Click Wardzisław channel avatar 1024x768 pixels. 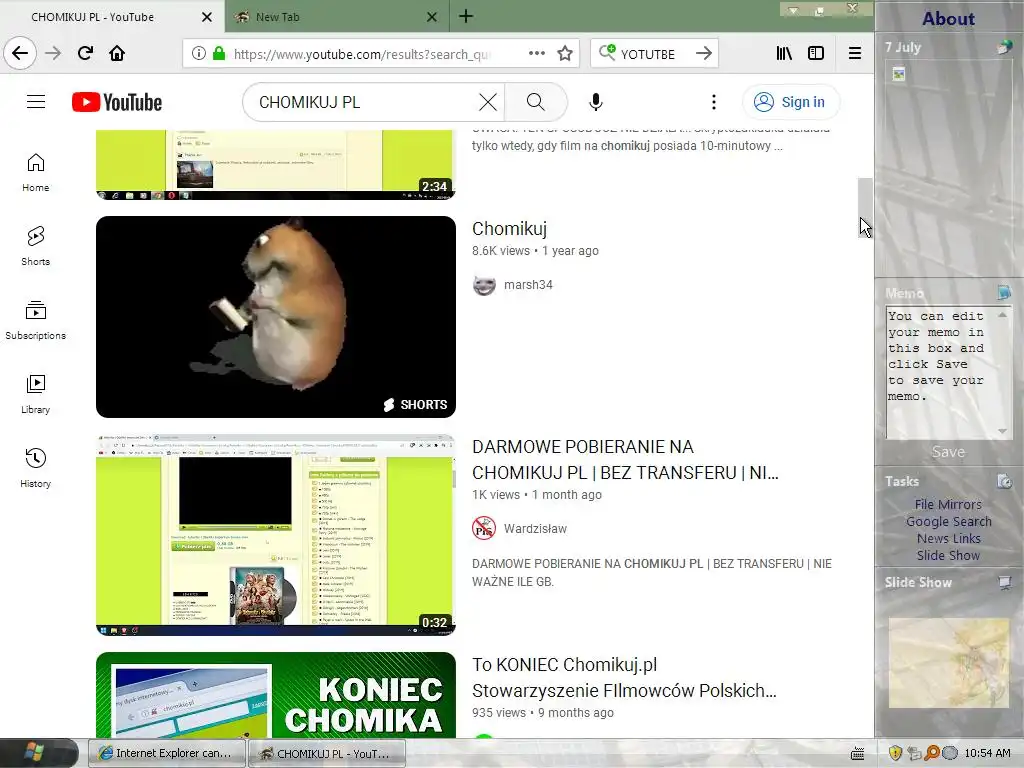point(484,528)
